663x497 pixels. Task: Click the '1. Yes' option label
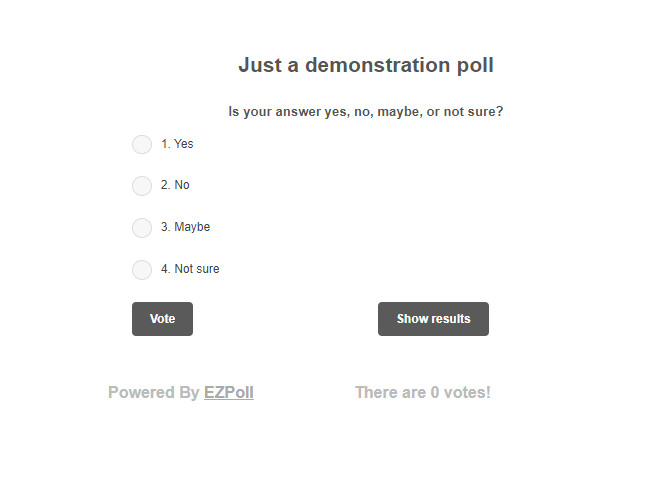(177, 144)
